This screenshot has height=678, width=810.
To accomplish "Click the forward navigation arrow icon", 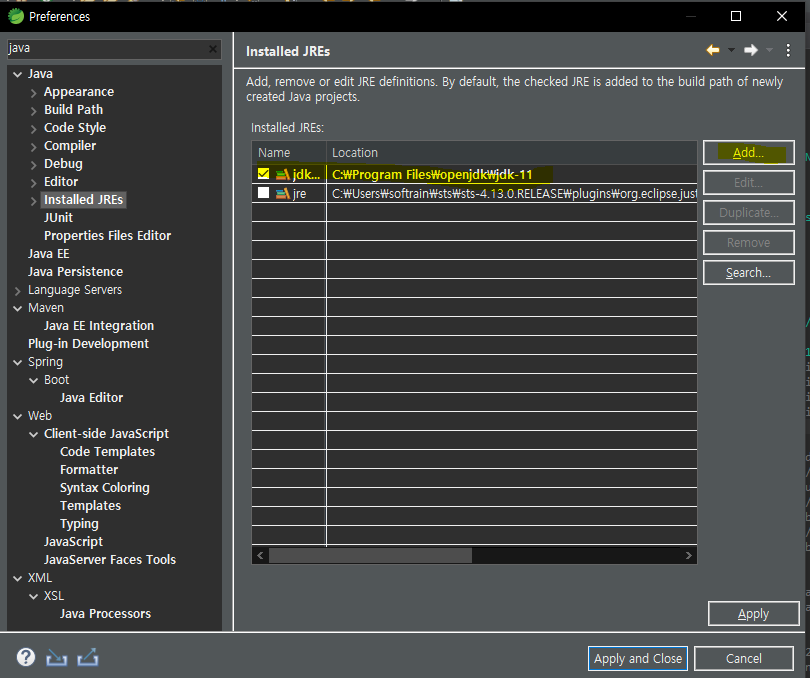I will pos(751,50).
